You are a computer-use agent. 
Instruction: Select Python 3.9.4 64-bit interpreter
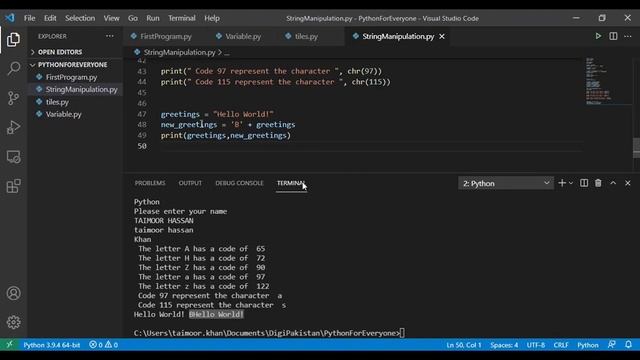[51, 345]
